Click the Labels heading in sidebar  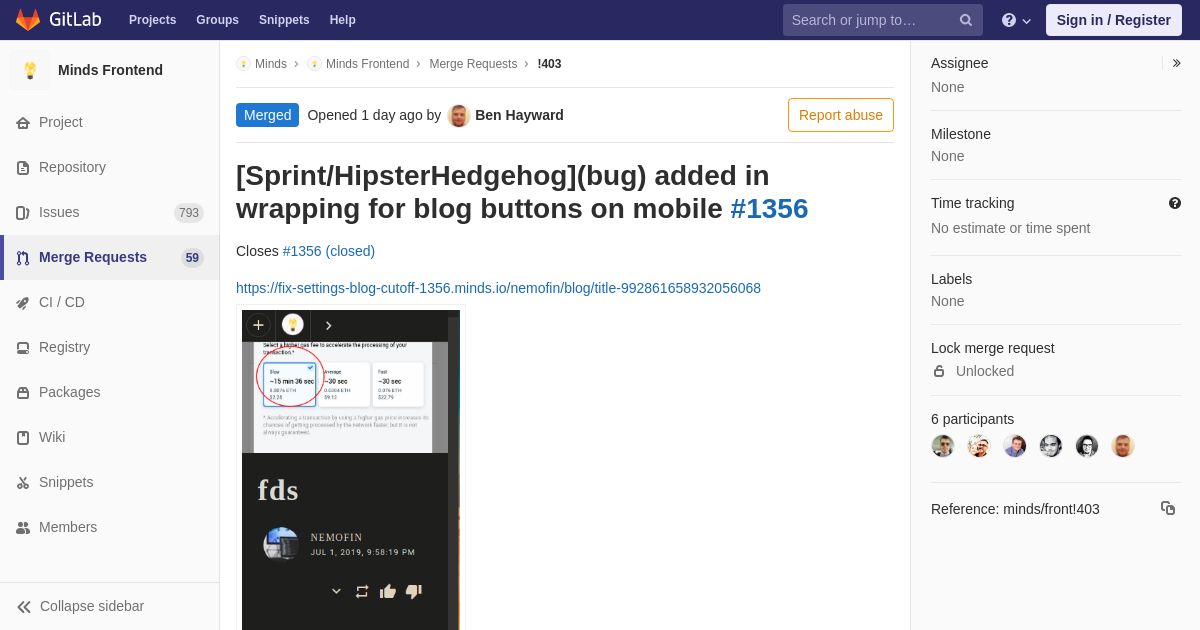pyautogui.click(x=951, y=279)
